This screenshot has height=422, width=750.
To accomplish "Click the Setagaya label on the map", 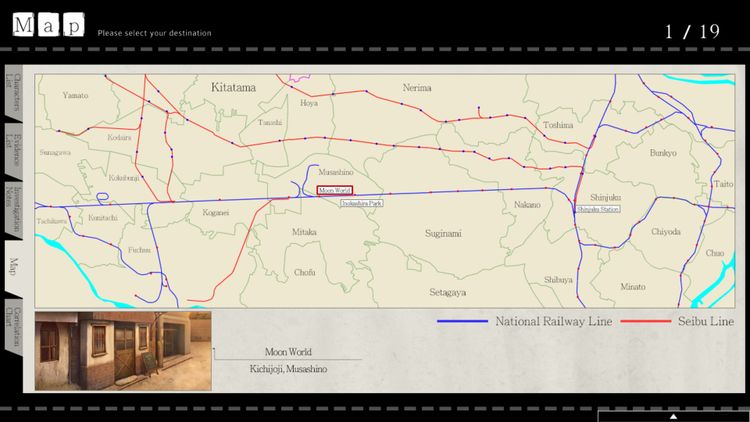I will coord(447,293).
